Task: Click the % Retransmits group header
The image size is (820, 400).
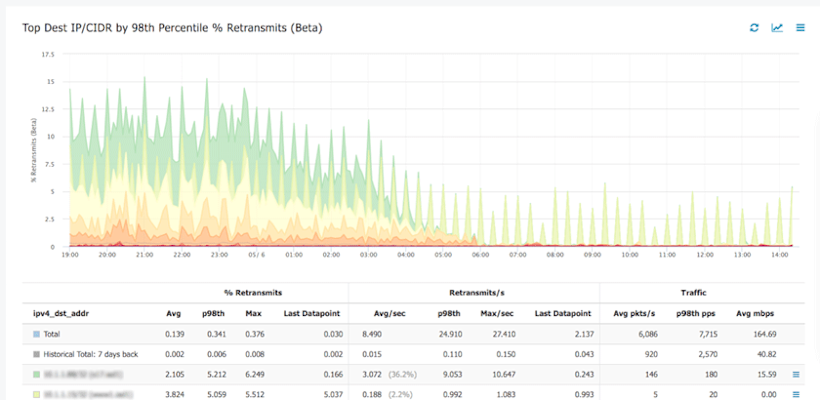Action: point(252,293)
